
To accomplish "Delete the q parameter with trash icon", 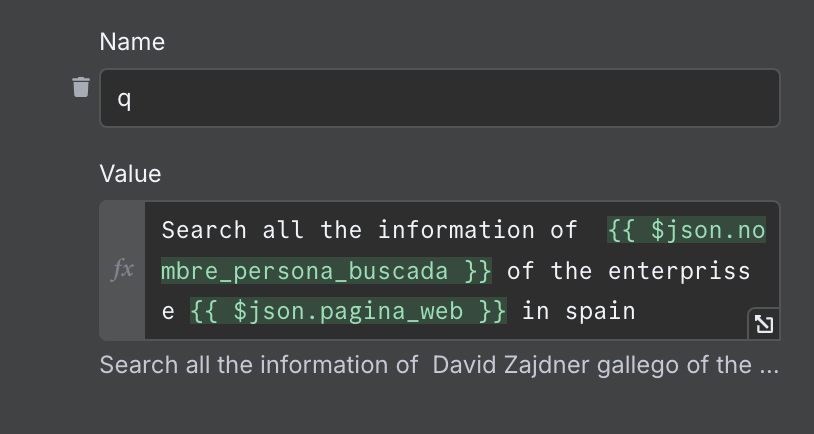I will tap(81, 87).
